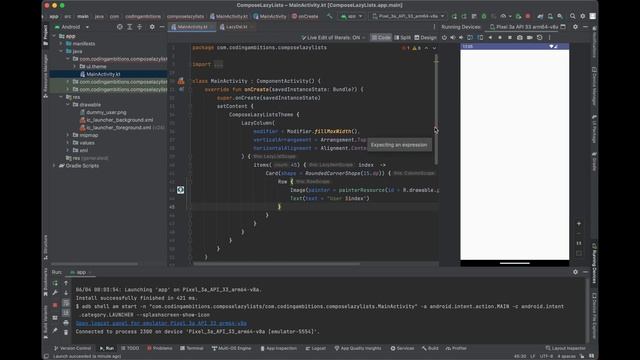Click the search magnifier in the main toolbar

click(572, 16)
